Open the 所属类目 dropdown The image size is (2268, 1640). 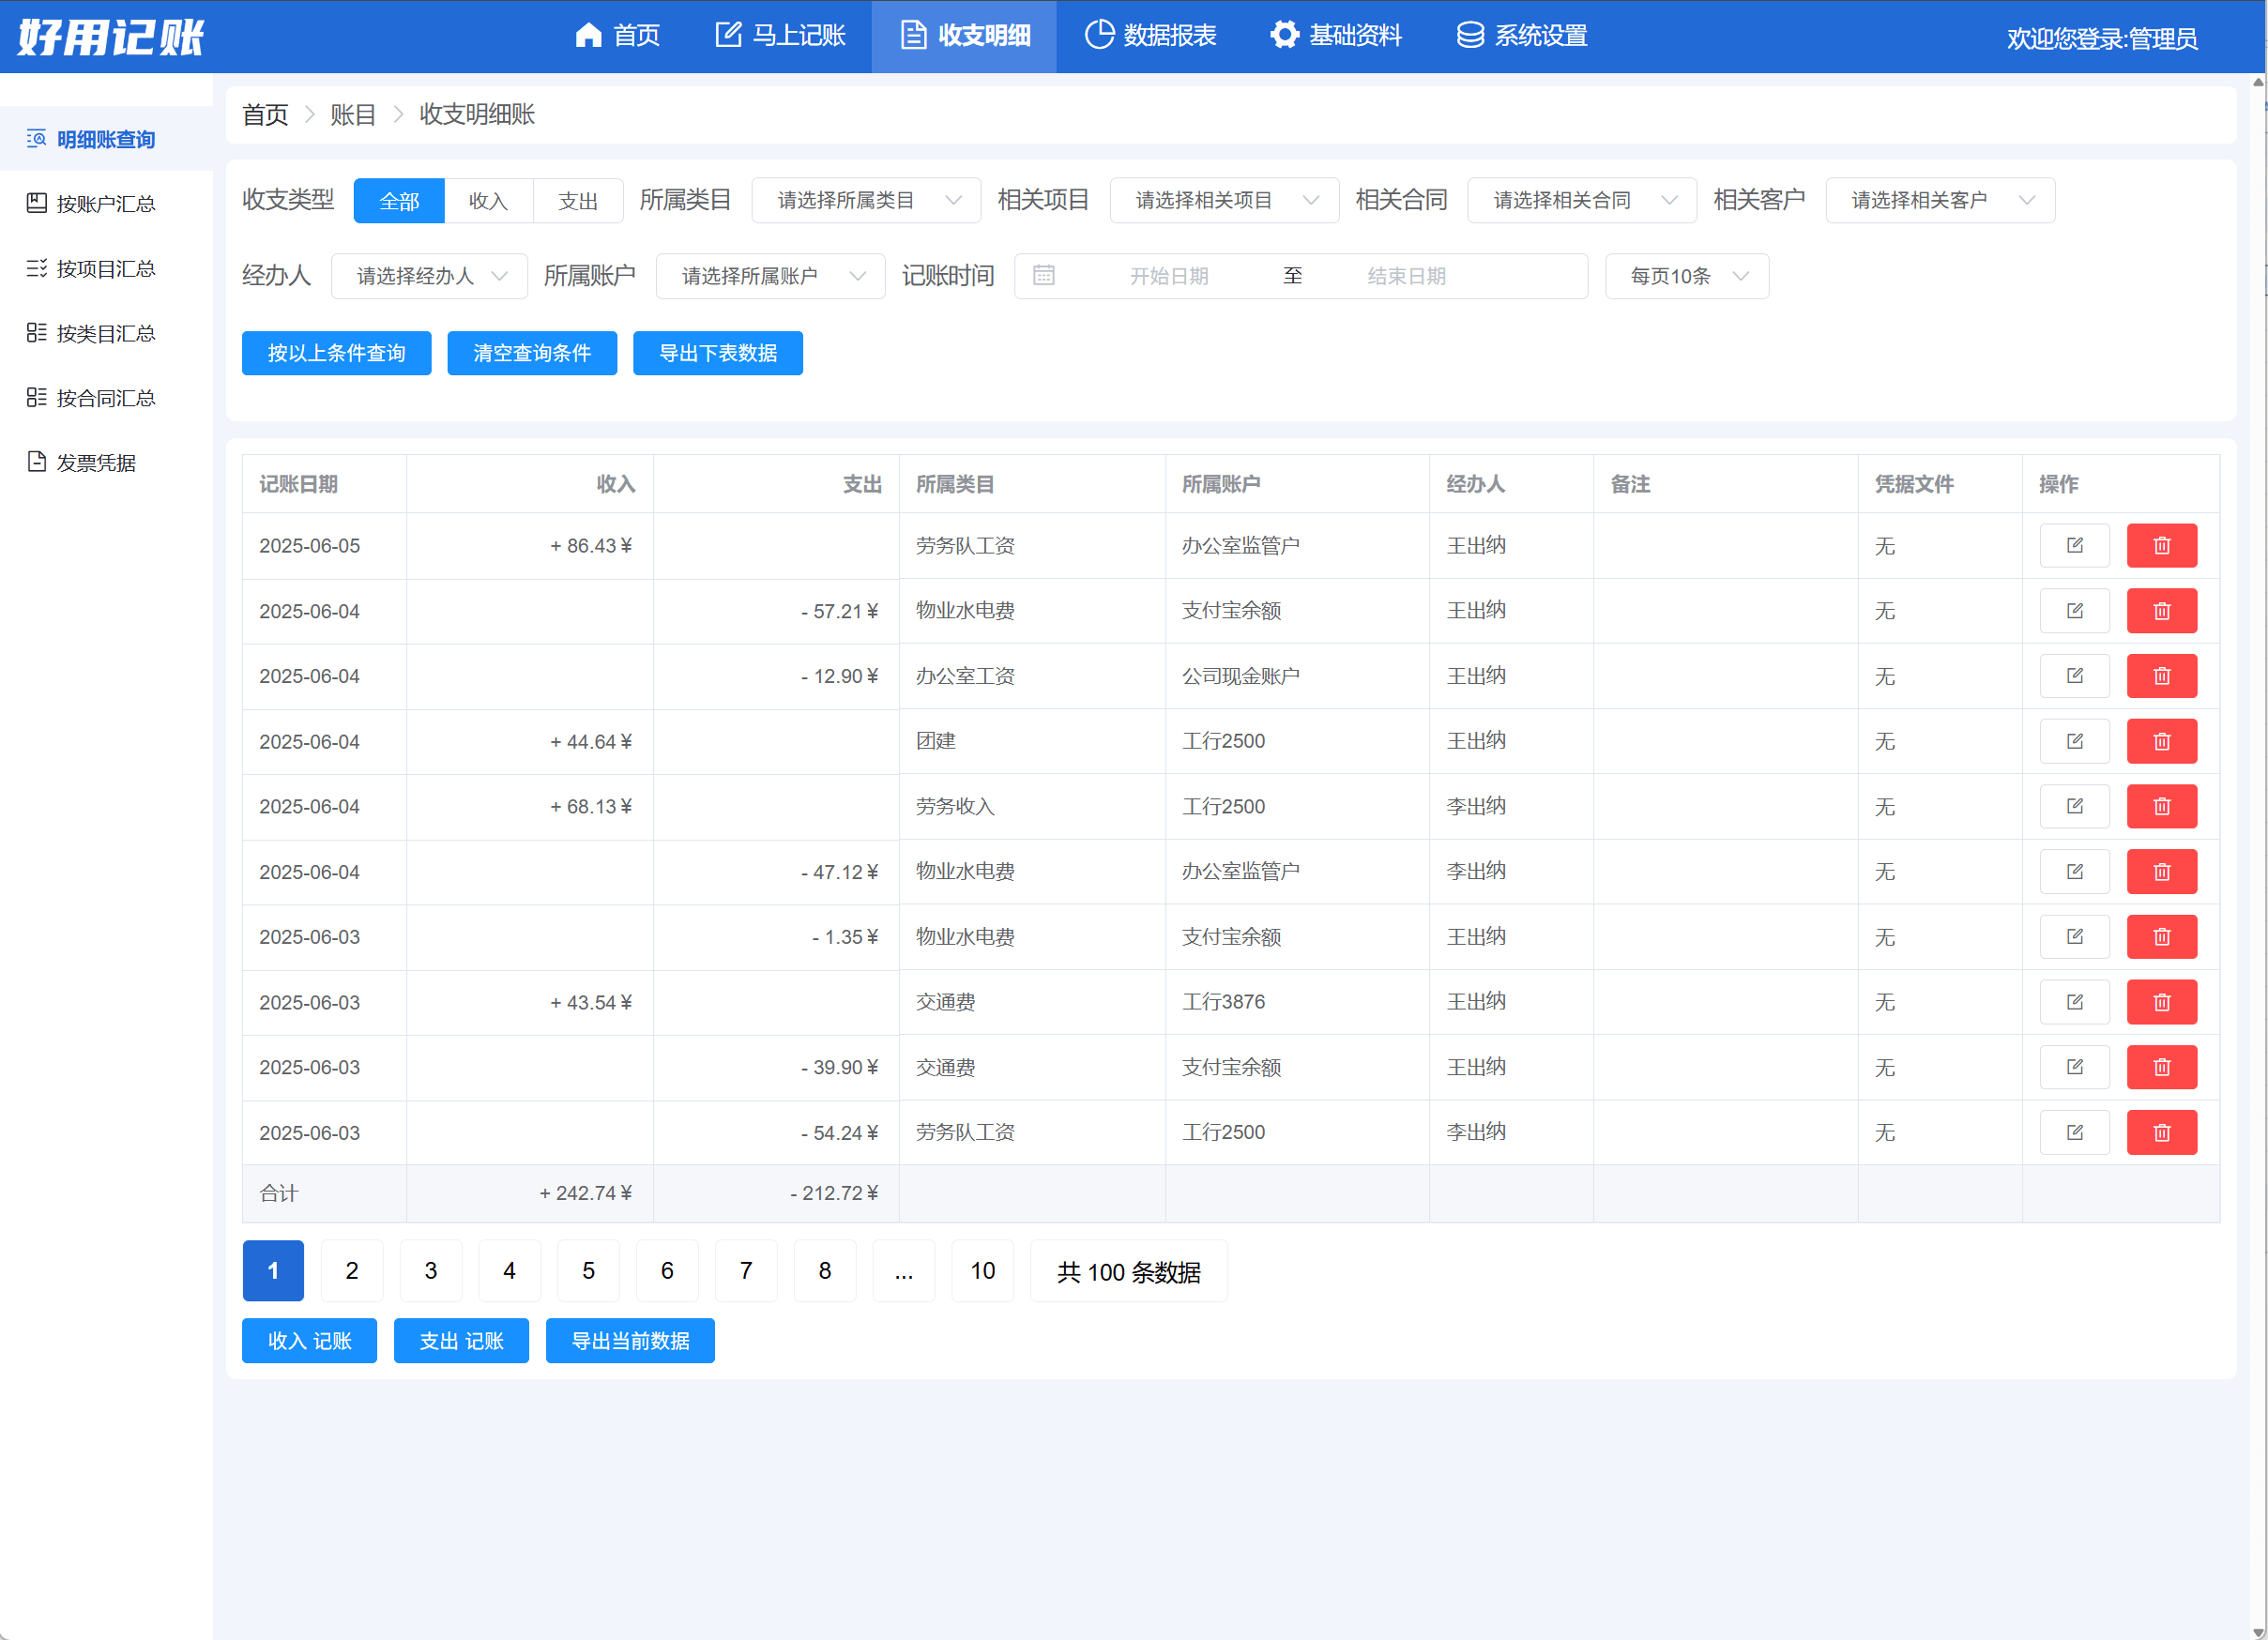(866, 200)
